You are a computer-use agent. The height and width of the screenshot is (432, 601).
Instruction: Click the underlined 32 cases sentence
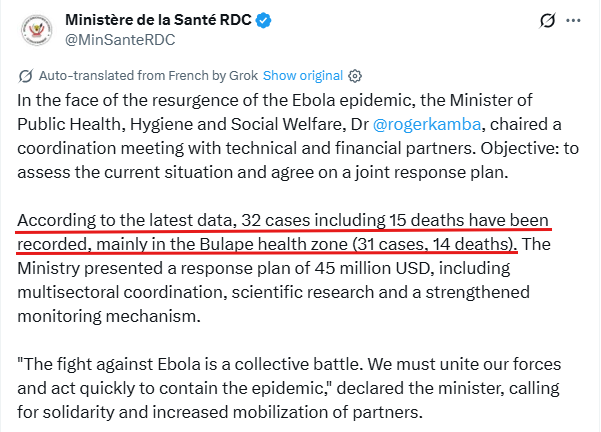tap(284, 232)
